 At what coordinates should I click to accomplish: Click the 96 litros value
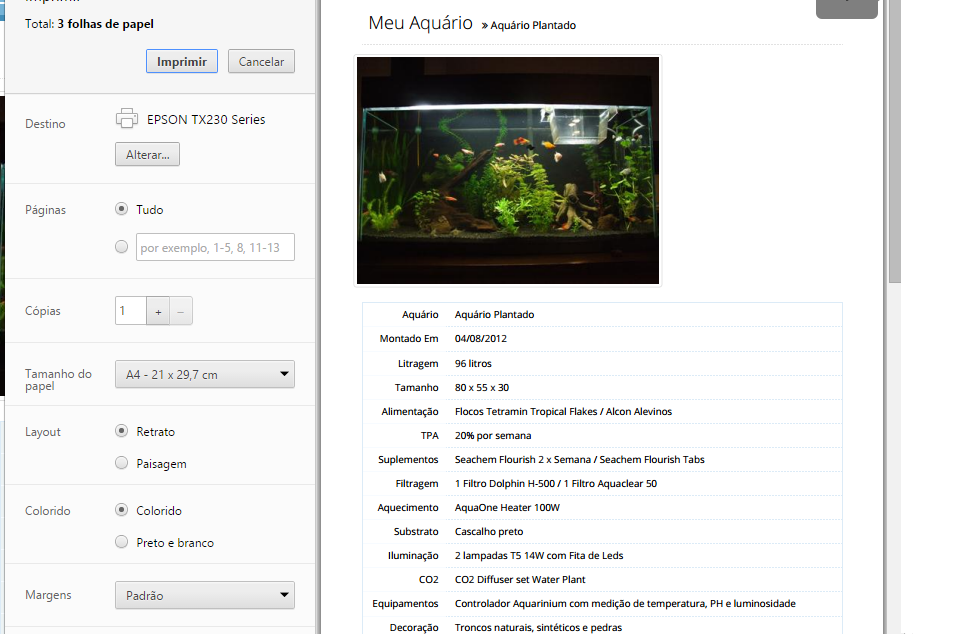click(473, 363)
